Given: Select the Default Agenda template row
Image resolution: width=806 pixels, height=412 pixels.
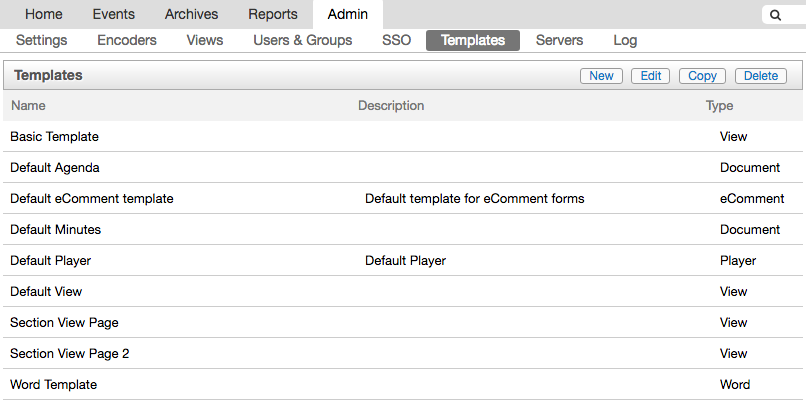Looking at the screenshot, I should (55, 168).
